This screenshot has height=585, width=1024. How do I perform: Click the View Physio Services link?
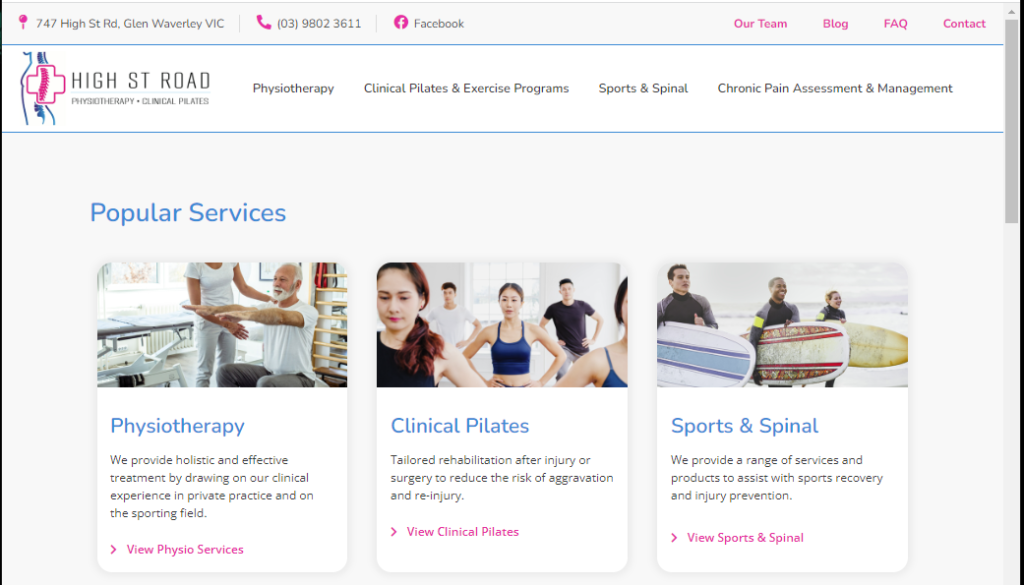pos(185,550)
